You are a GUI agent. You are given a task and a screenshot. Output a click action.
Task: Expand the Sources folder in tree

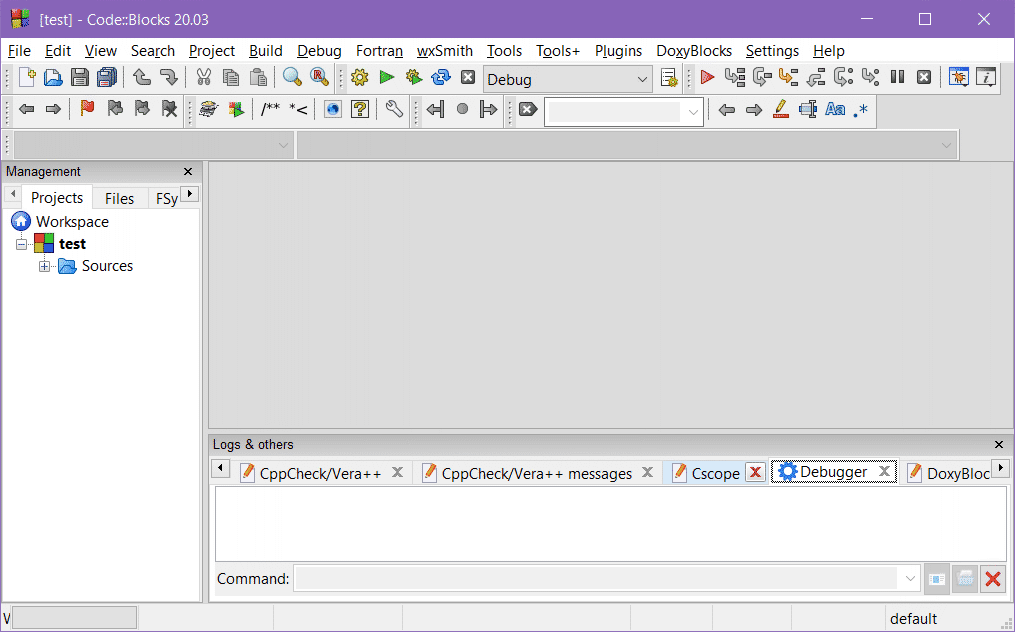coord(44,266)
